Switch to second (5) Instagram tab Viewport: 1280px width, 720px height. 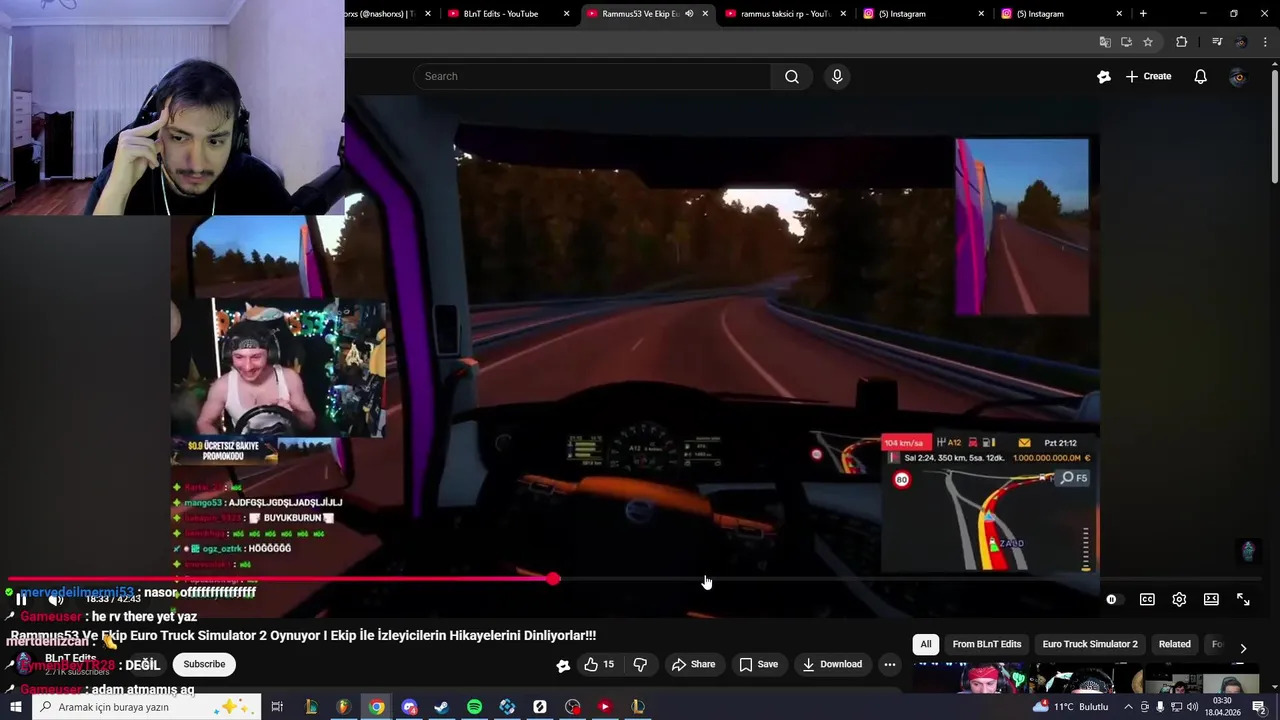tap(1053, 14)
